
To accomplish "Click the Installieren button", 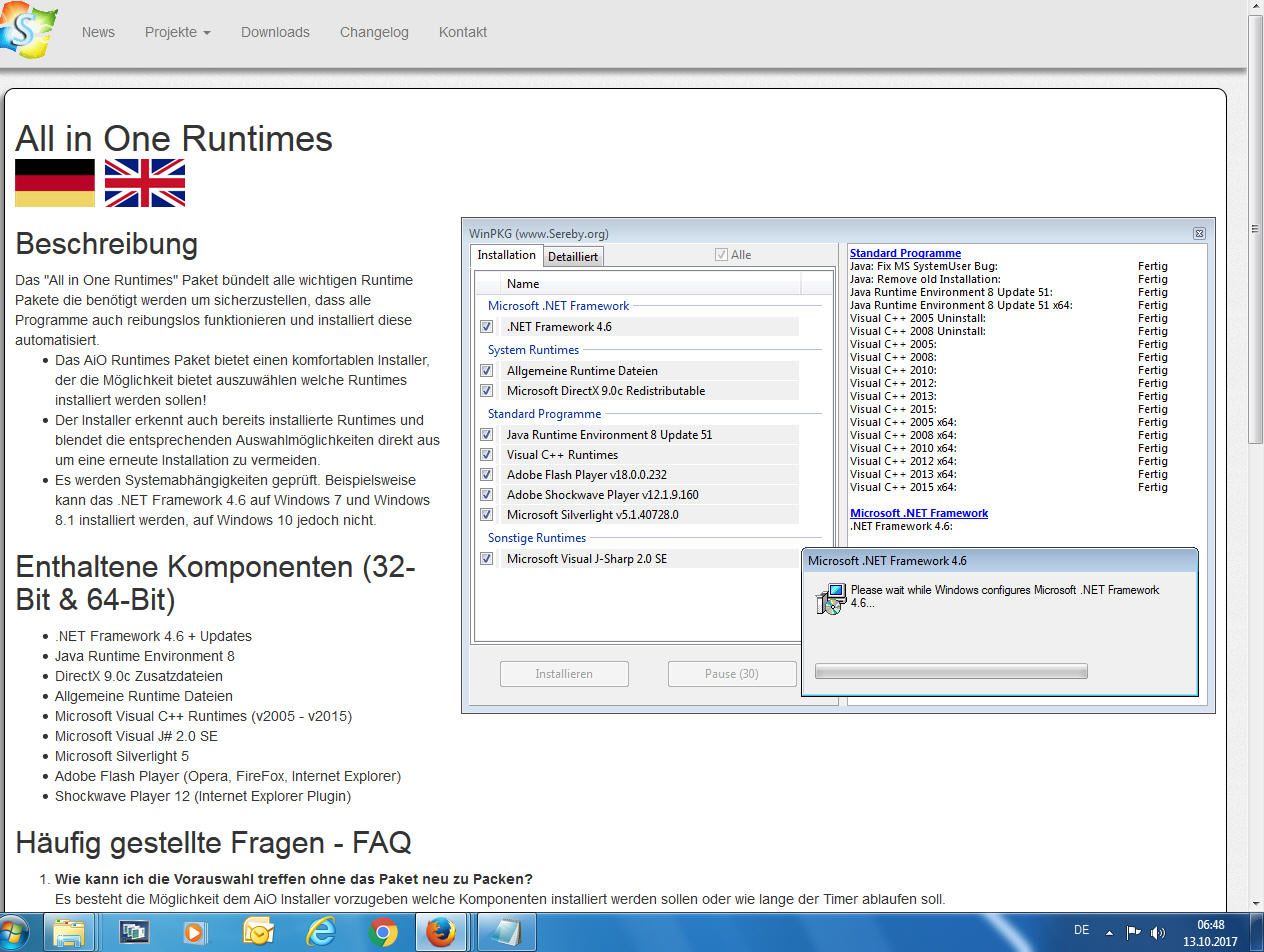I will tap(564, 674).
